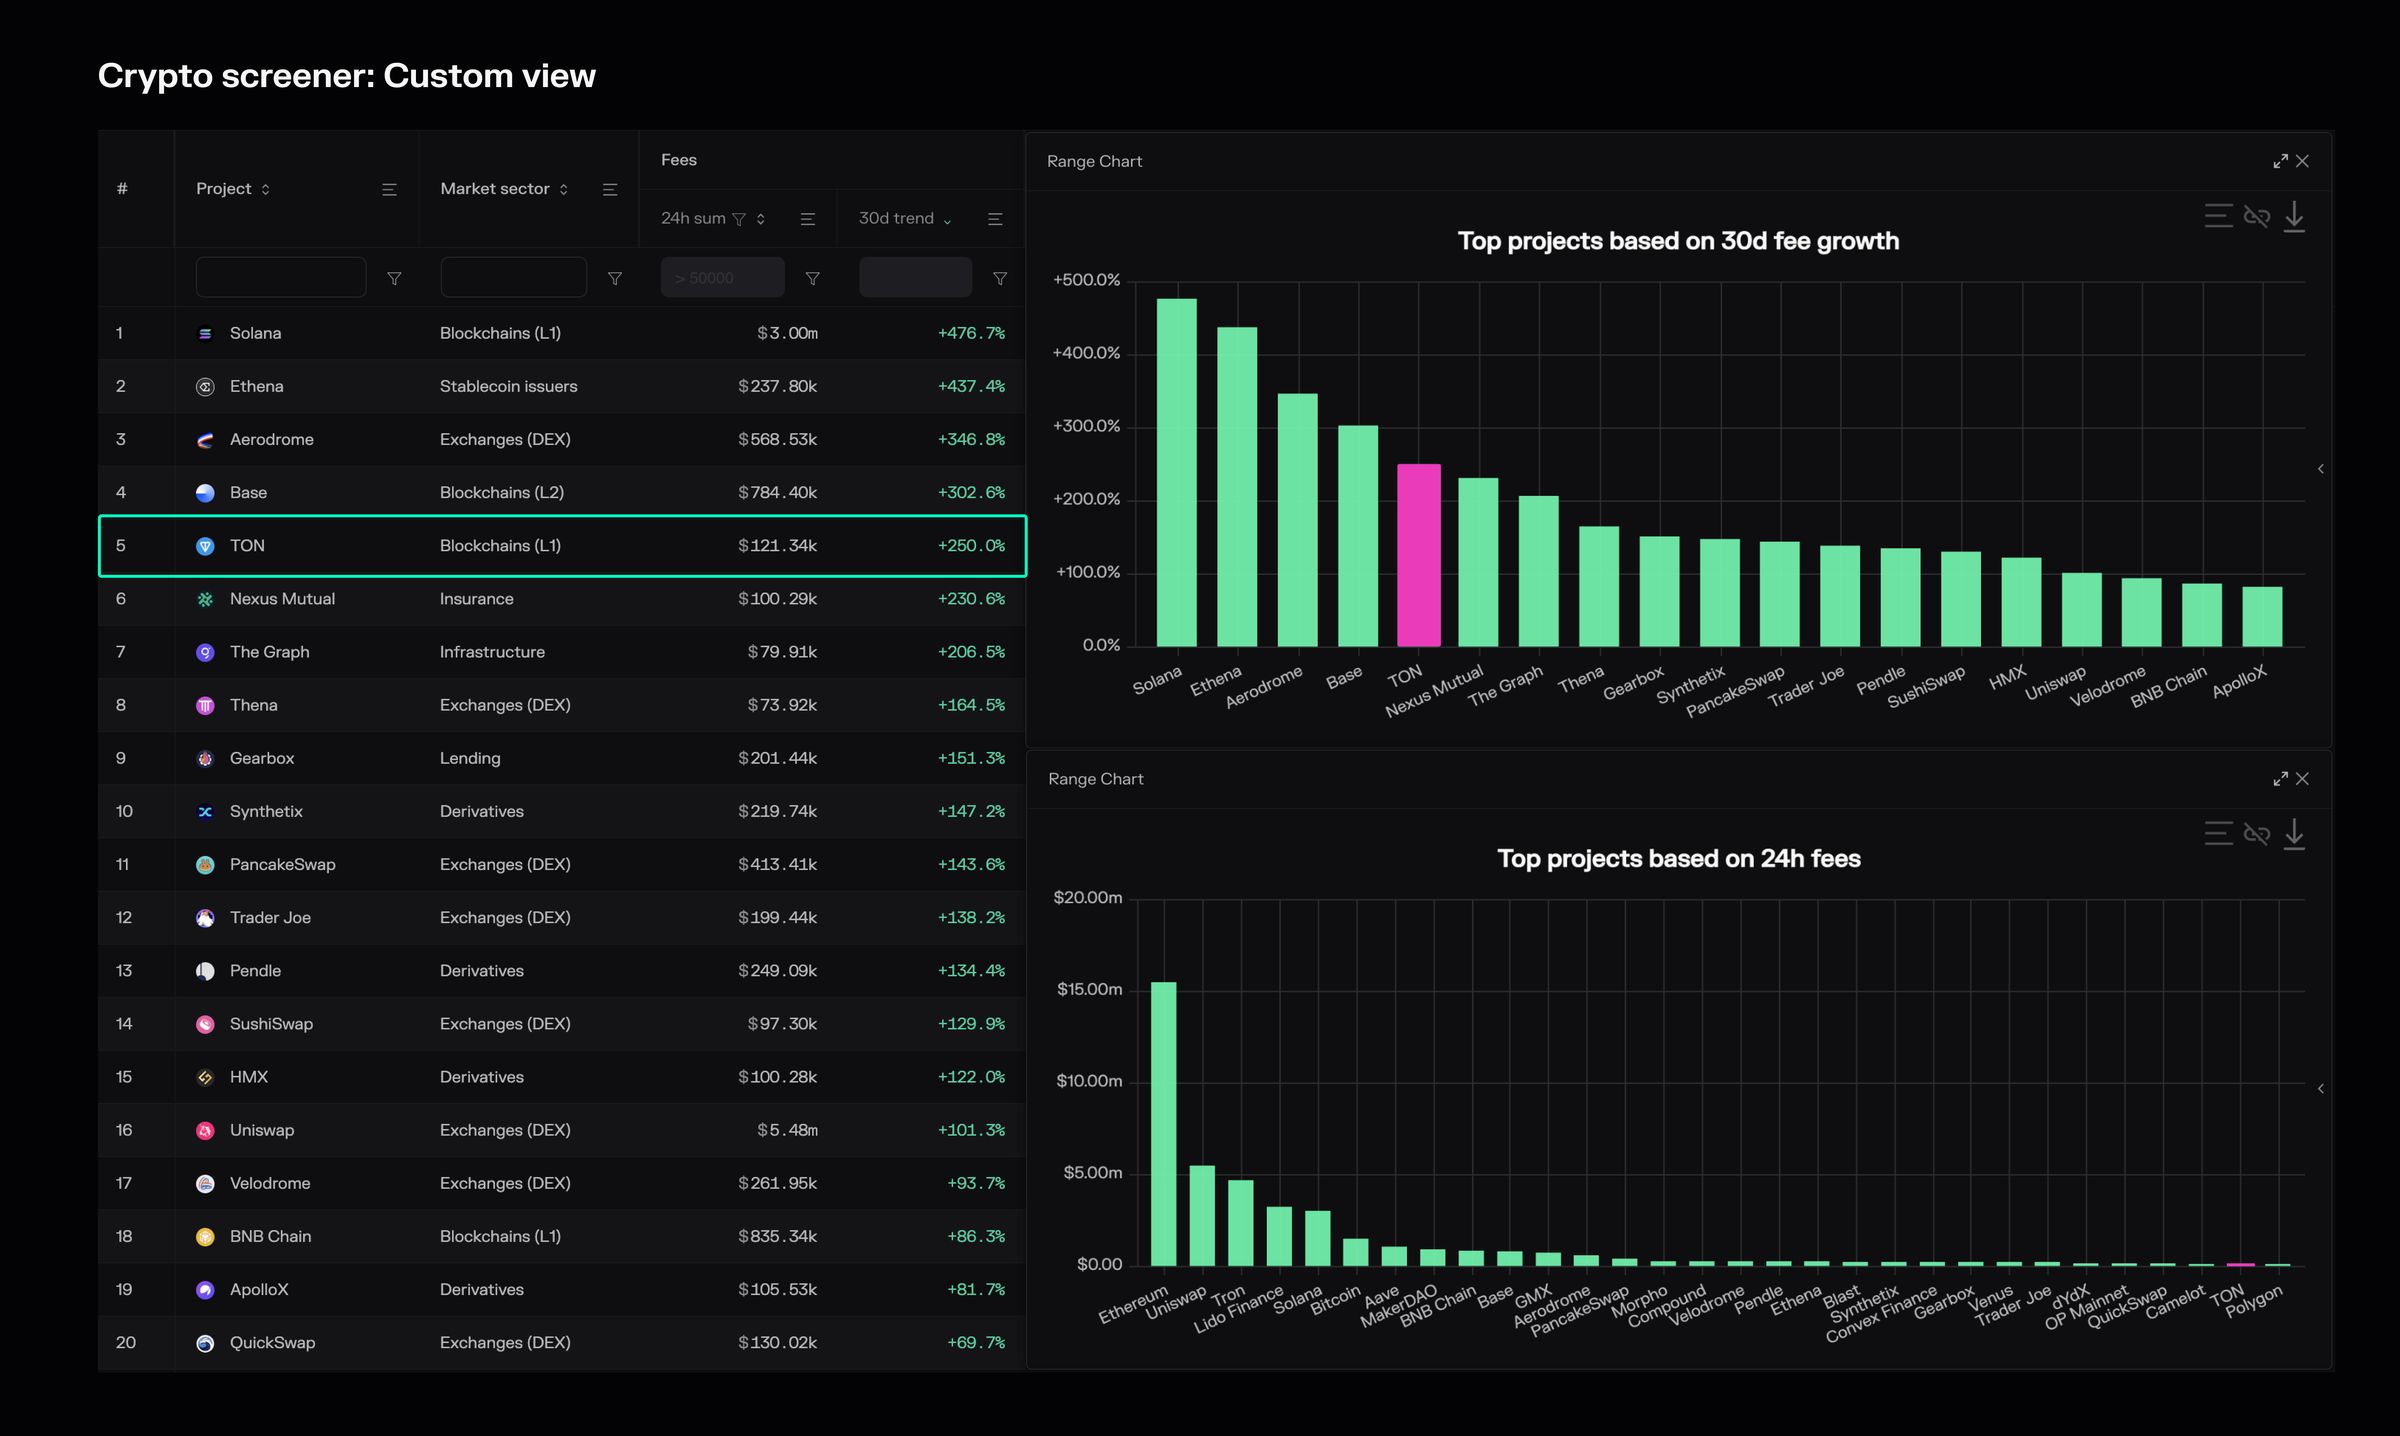Click the filter funnel next to the Market sector filter box

(x=615, y=279)
